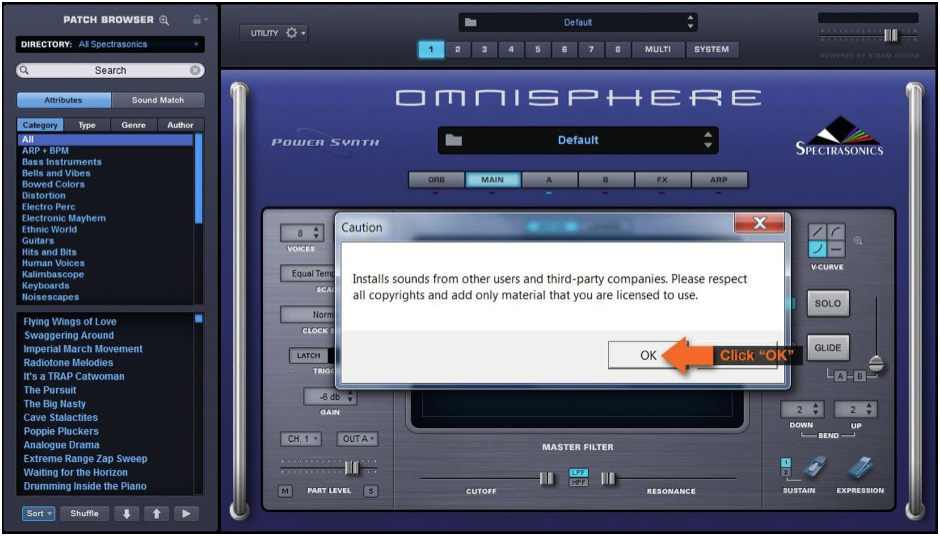
Task: Click the up arrow patch navigation button
Action: click(156, 514)
